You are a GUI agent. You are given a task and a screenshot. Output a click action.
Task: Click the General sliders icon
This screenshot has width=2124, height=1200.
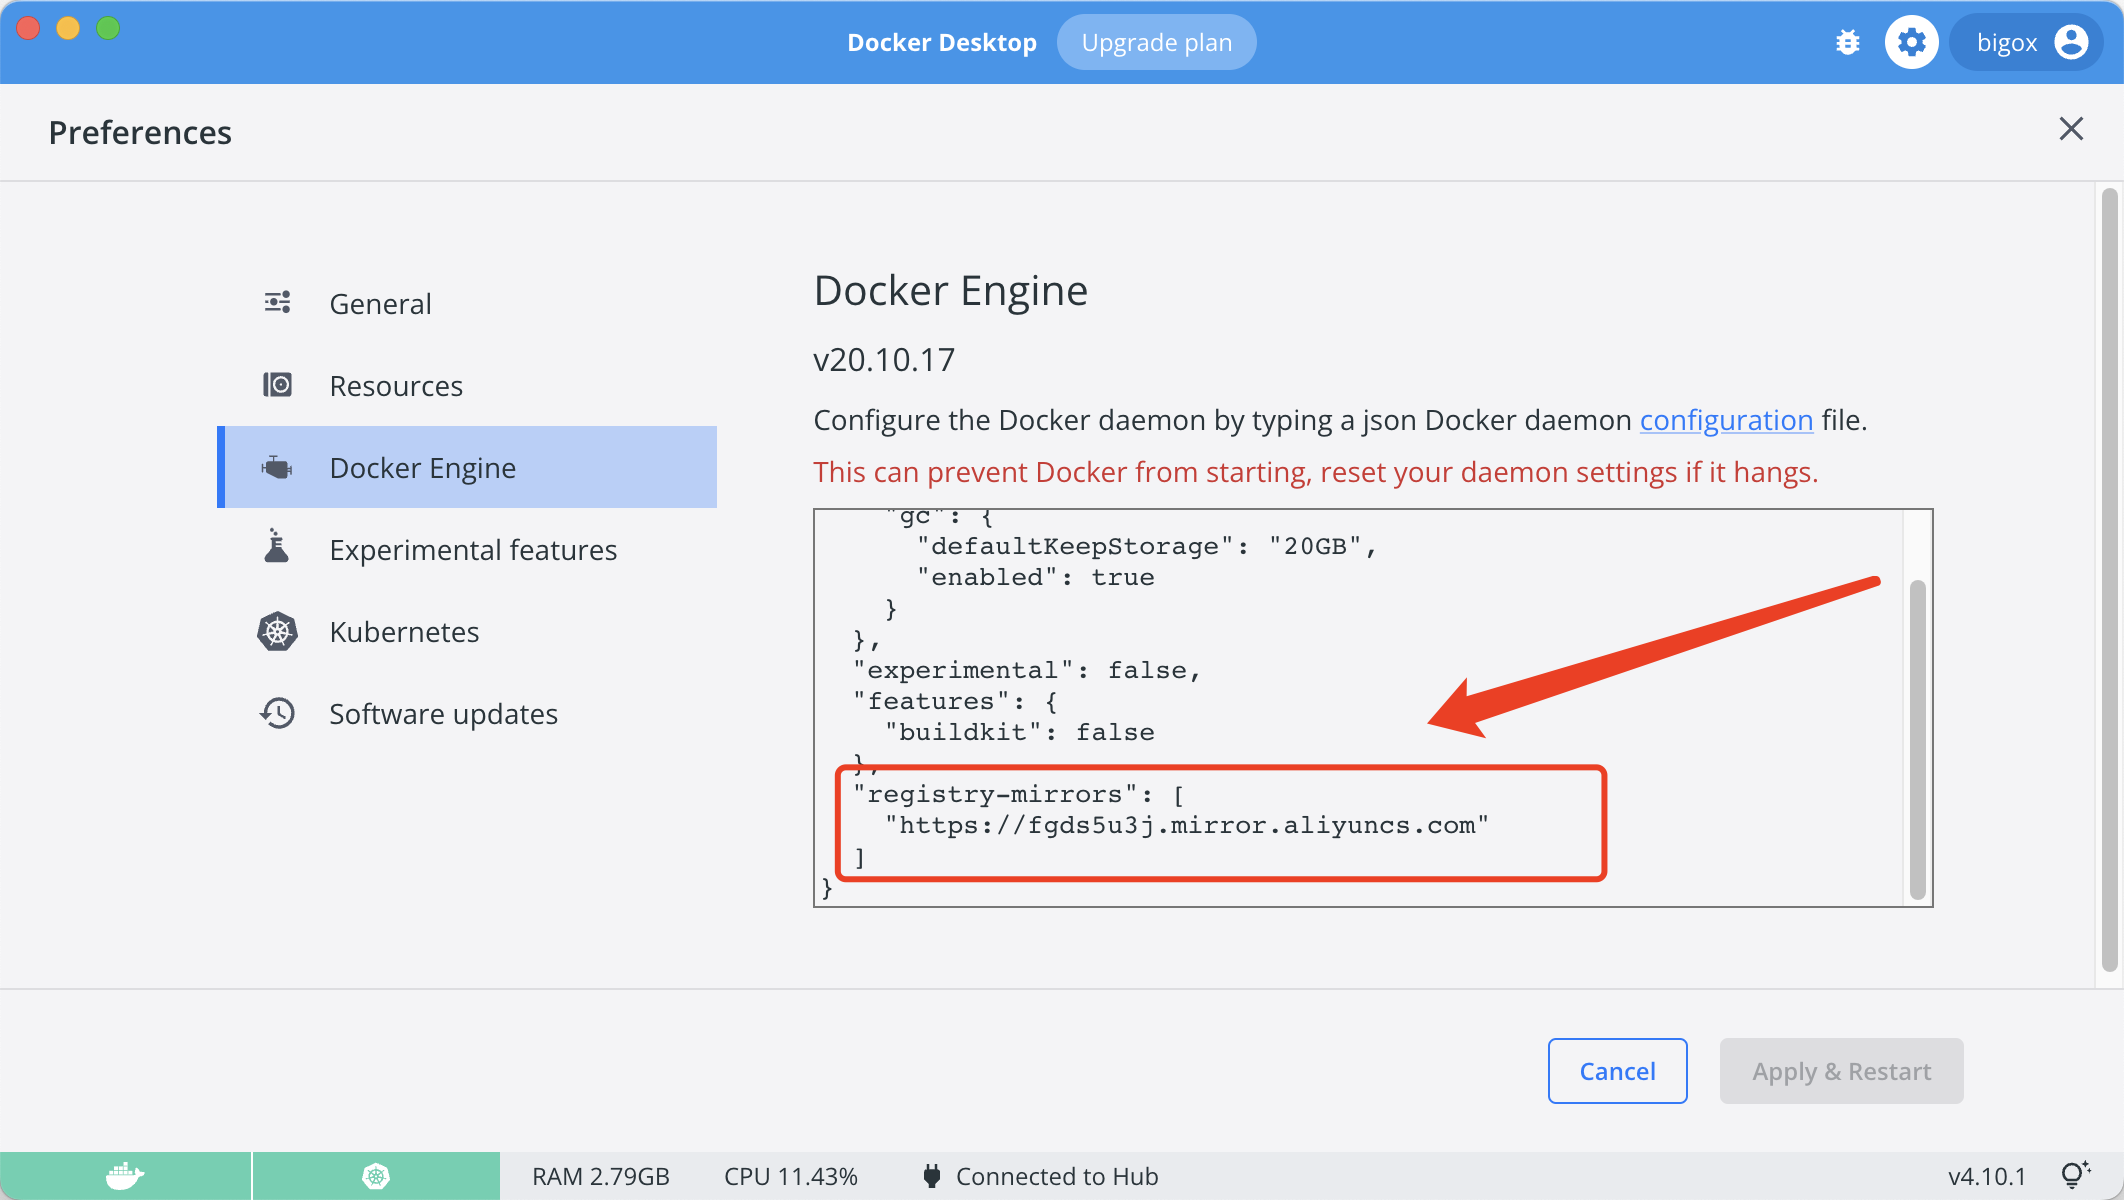(x=277, y=302)
